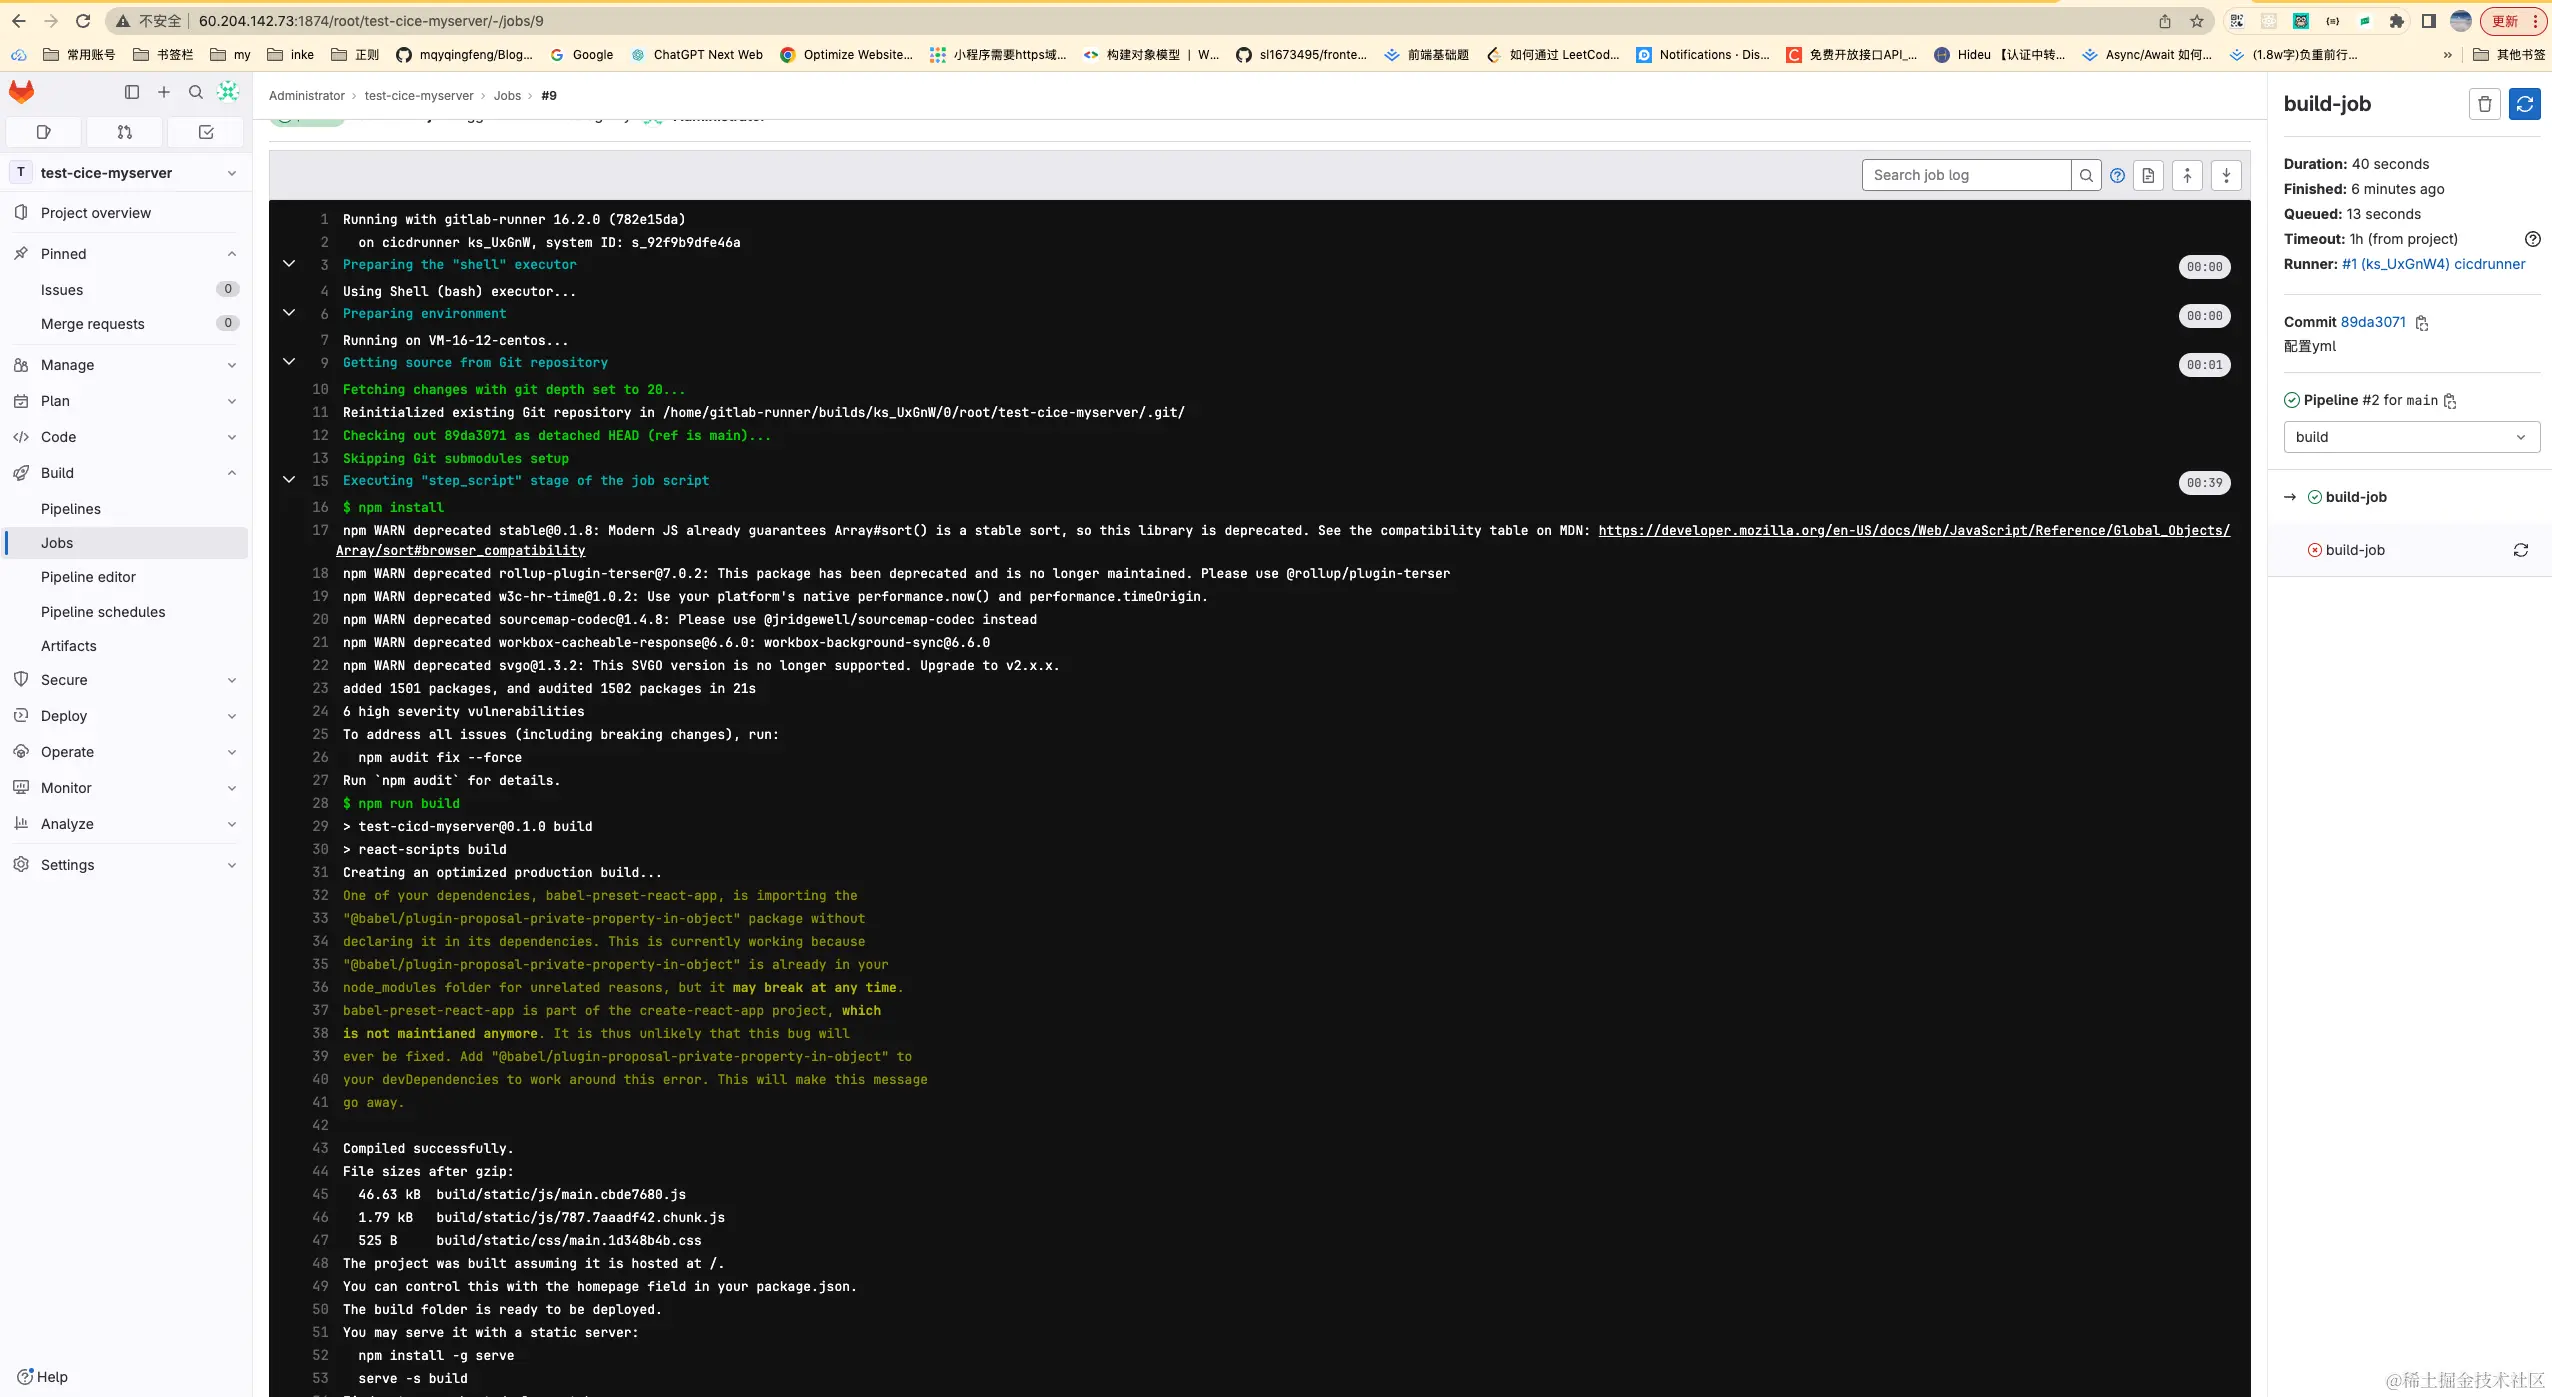Image resolution: width=2552 pixels, height=1397 pixels.
Task: Click the scroll to top of log icon
Action: click(x=2187, y=175)
